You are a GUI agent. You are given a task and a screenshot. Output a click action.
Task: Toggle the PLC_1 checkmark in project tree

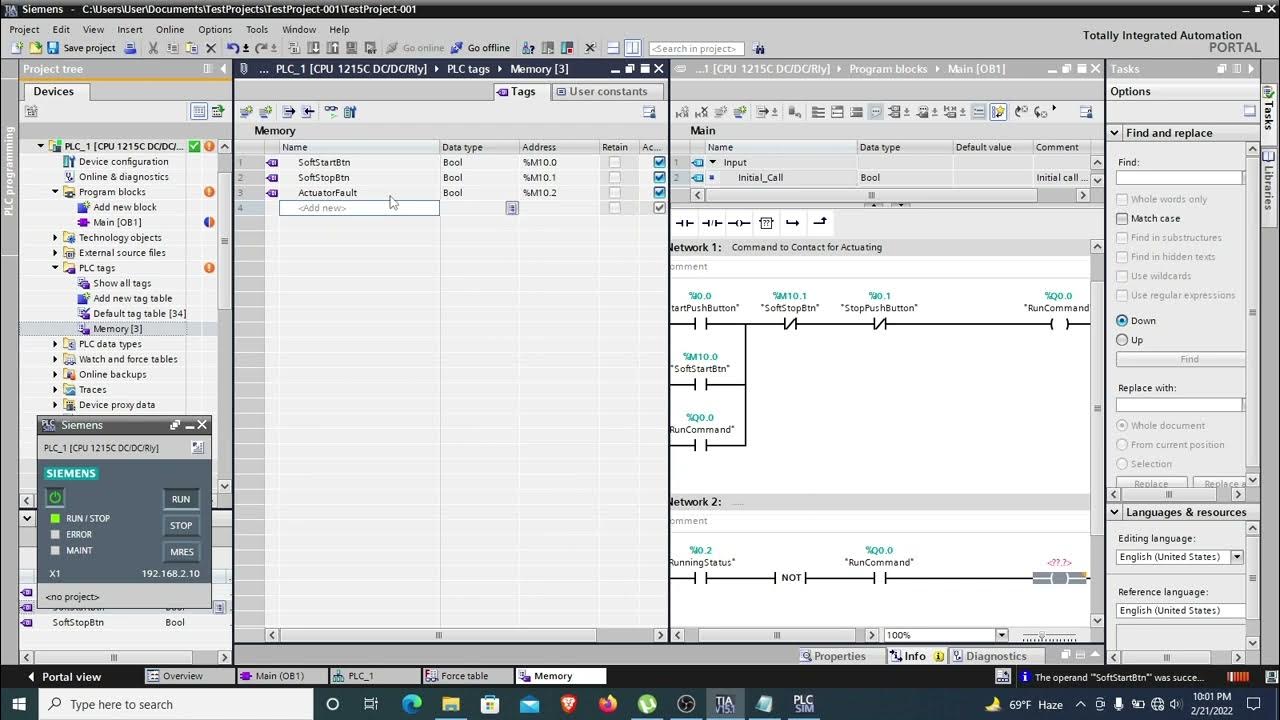point(195,146)
